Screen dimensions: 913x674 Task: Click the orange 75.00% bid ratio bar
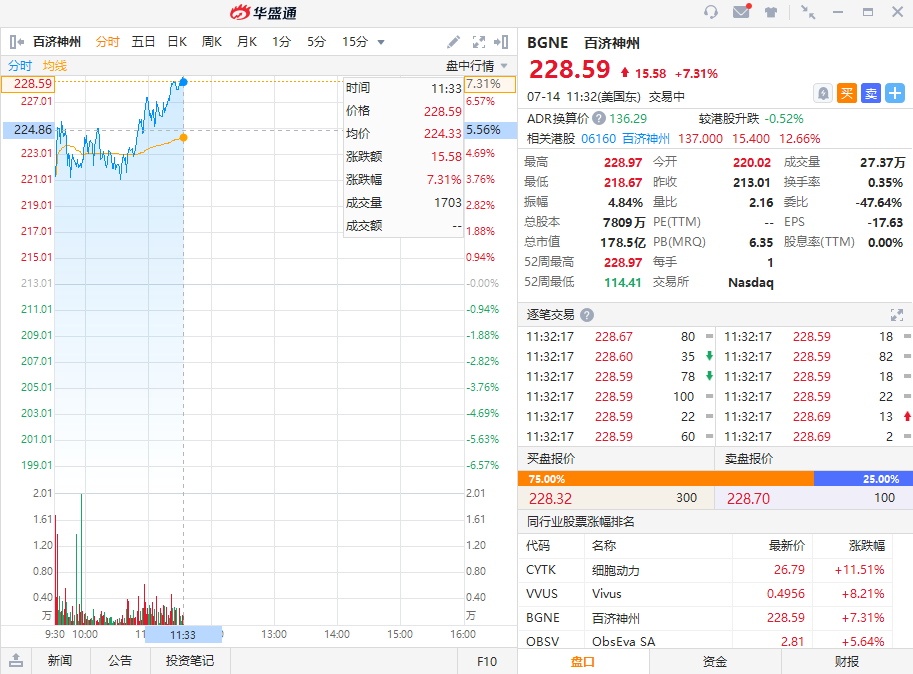666,479
